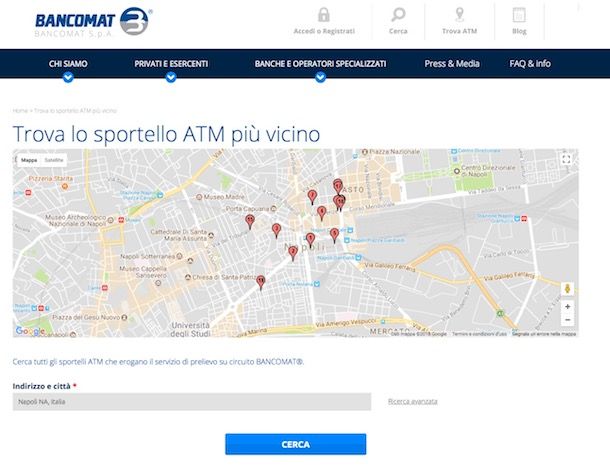Click Museo Madre map place icon
610x465 pixels.
click(199, 197)
